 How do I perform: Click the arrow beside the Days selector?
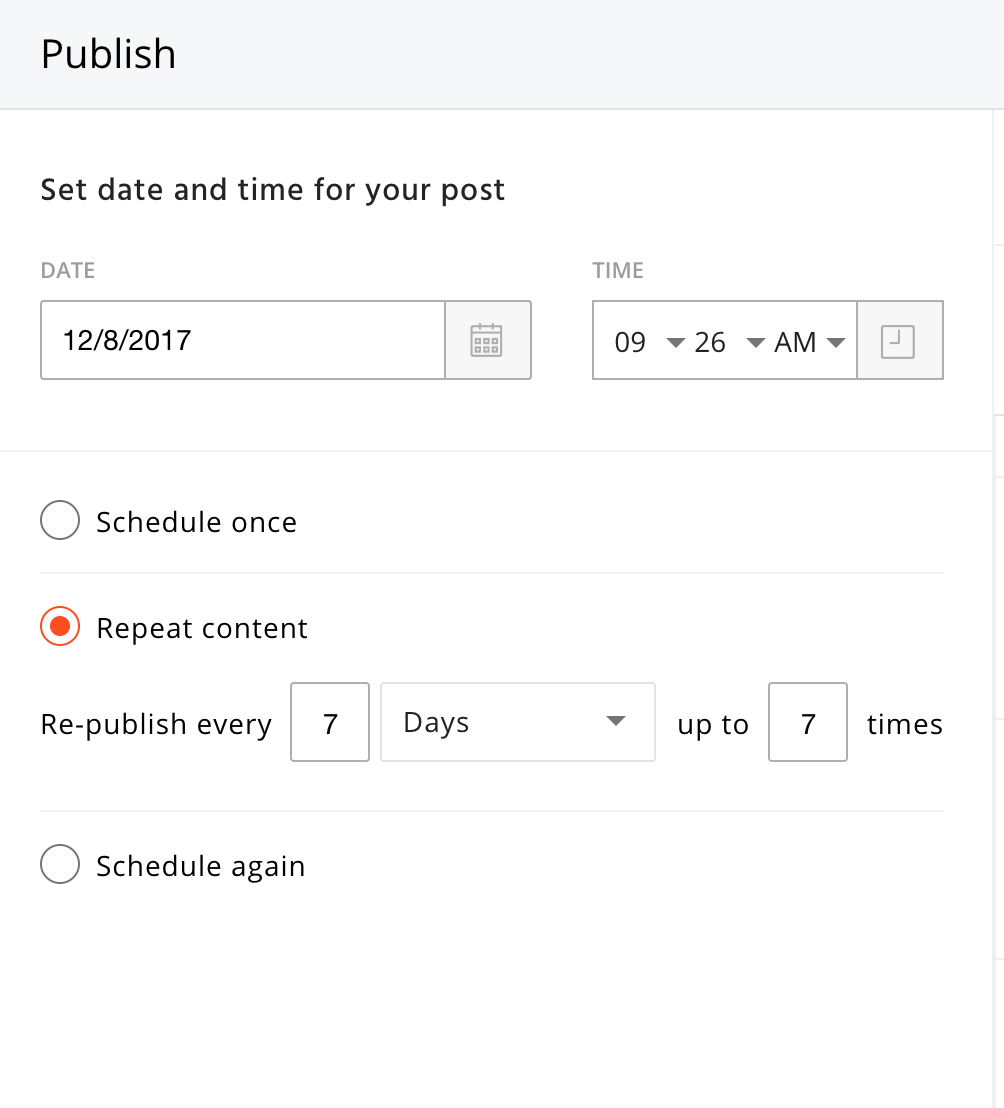tap(616, 722)
